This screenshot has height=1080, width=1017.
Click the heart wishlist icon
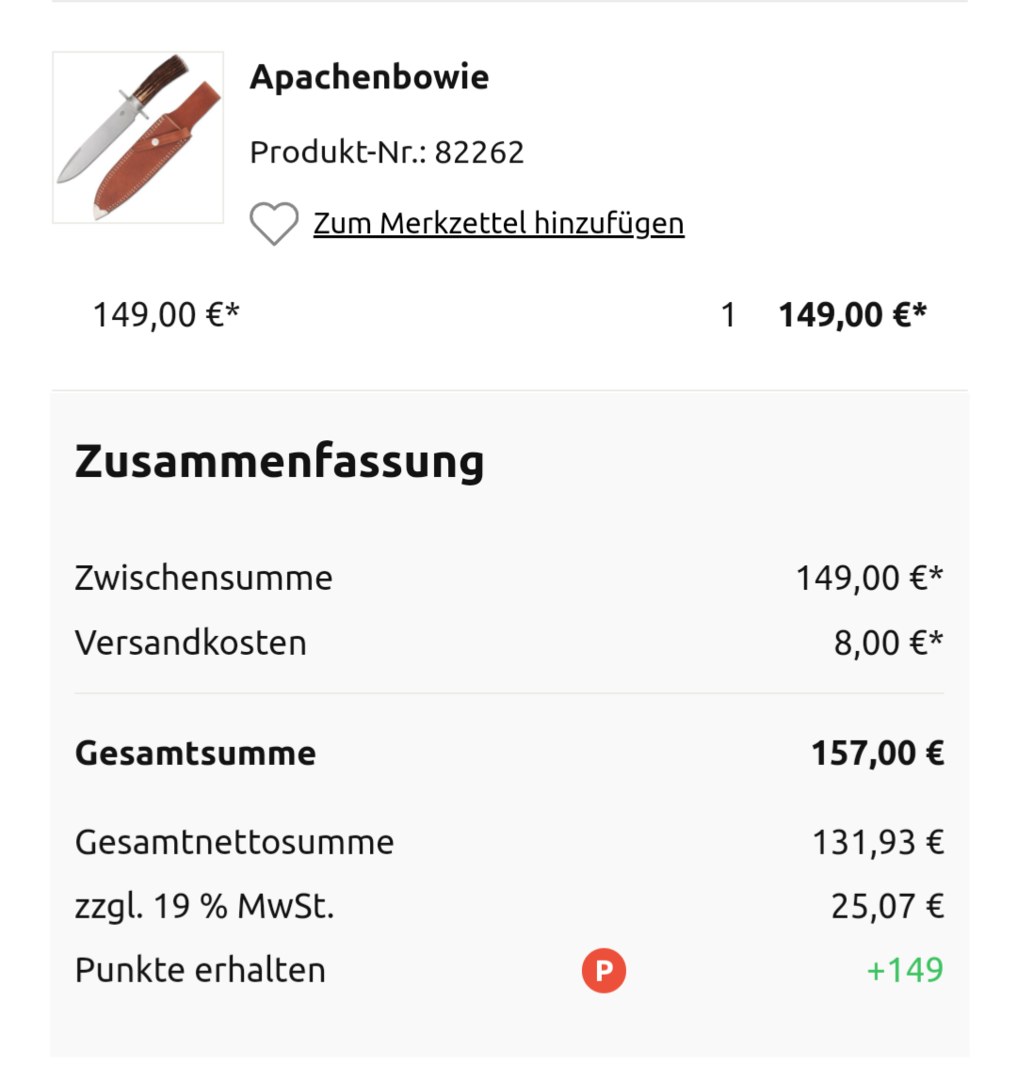point(273,224)
